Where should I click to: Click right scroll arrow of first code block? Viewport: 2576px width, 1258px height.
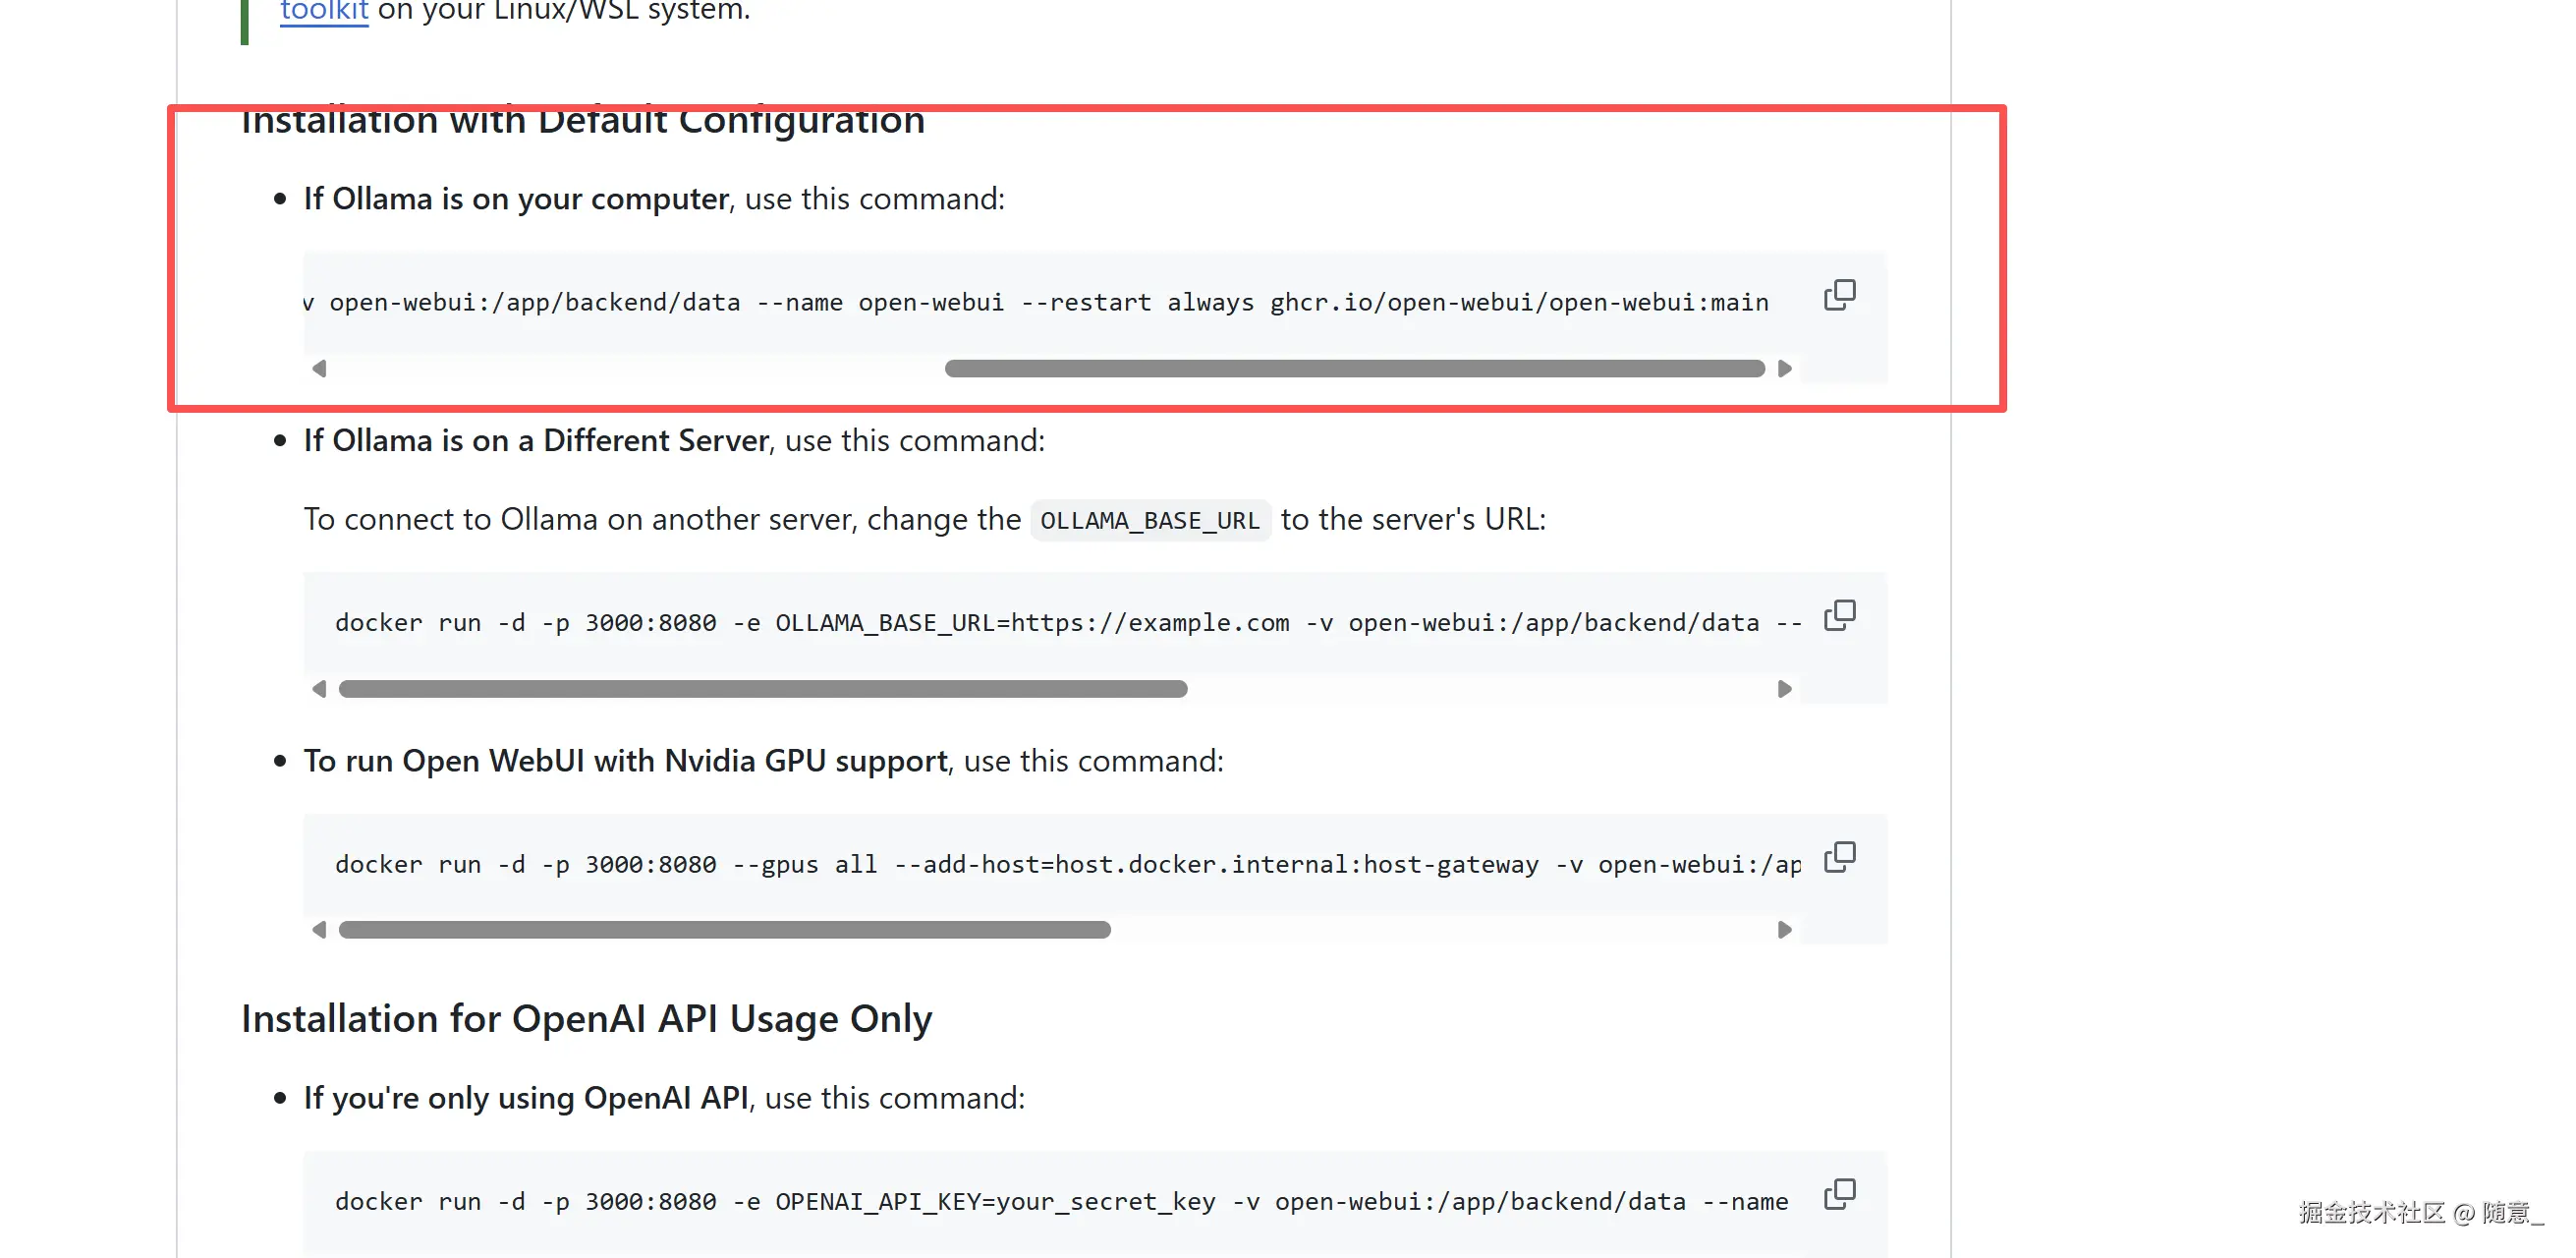pos(1785,369)
